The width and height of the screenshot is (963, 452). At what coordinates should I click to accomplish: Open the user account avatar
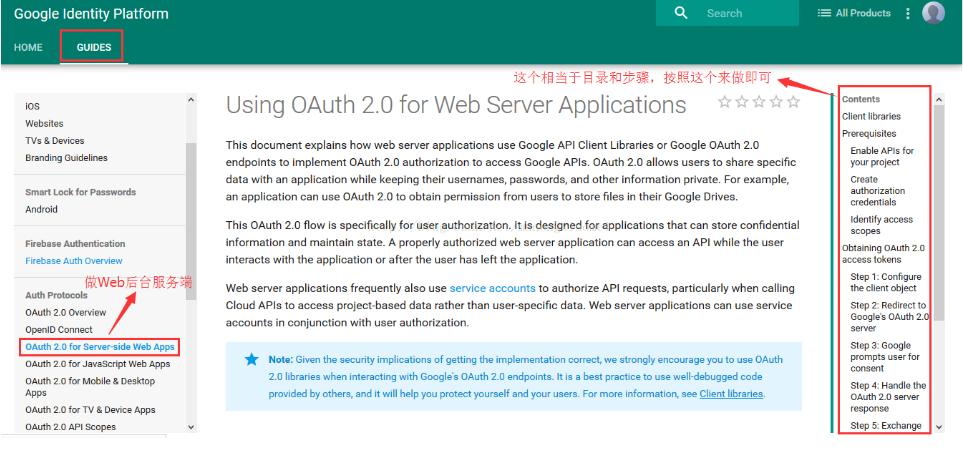[x=933, y=13]
